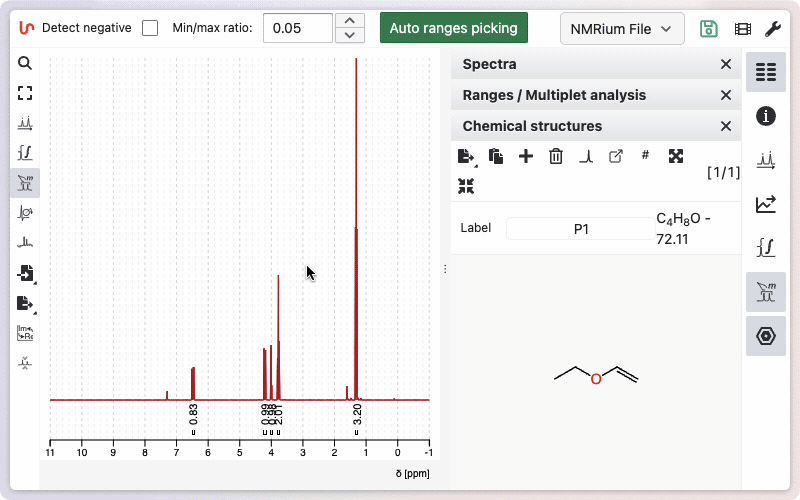Paste molecule using the clipboard icon
The image size is (800, 500).
click(496, 156)
